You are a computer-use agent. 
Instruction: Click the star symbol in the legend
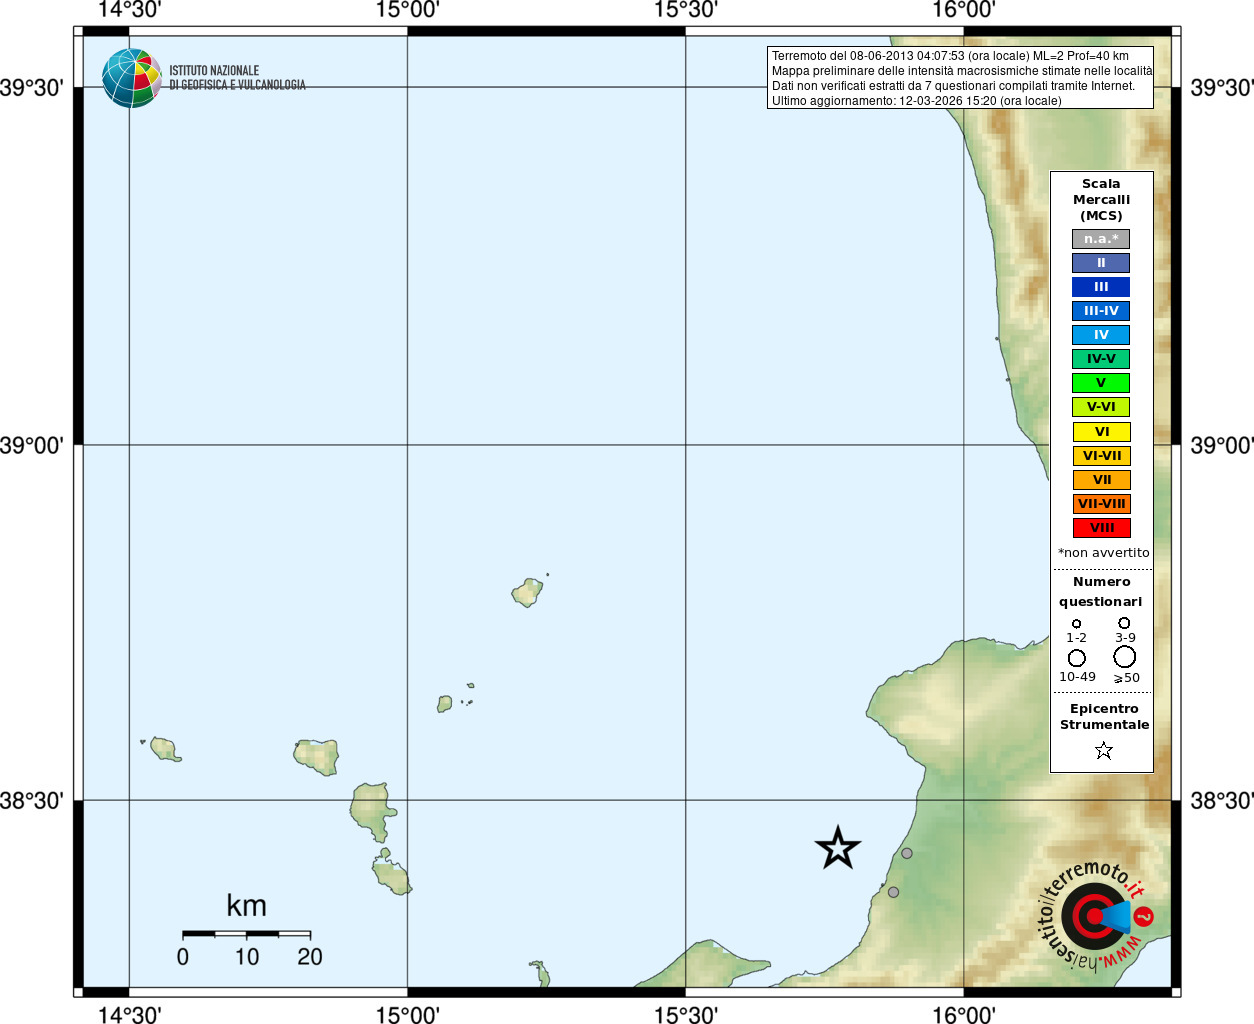click(x=1103, y=750)
